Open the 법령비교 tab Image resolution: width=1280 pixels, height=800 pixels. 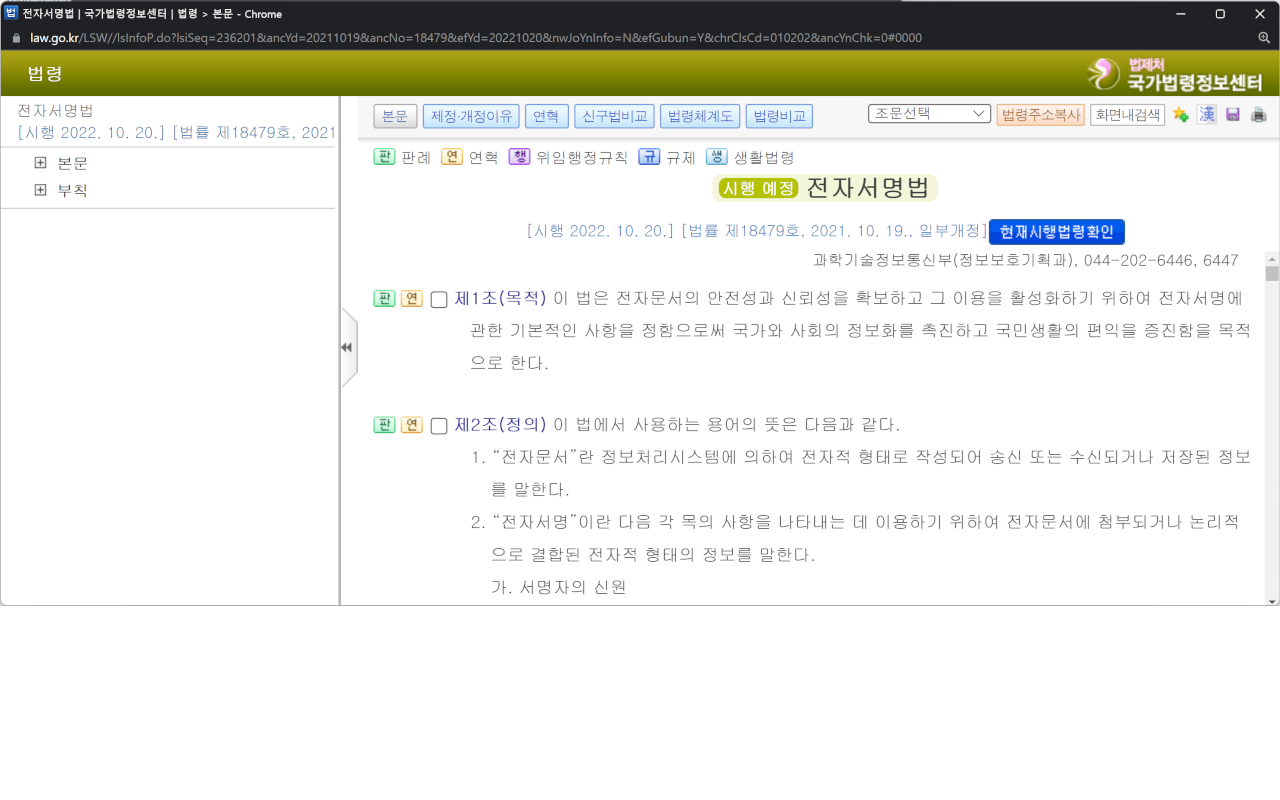click(779, 116)
